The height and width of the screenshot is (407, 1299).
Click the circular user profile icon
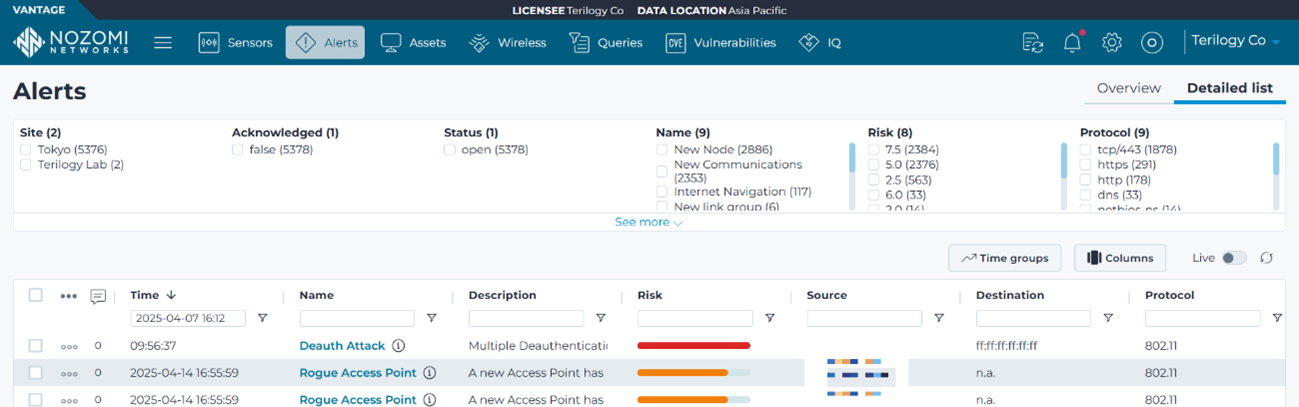point(1152,42)
